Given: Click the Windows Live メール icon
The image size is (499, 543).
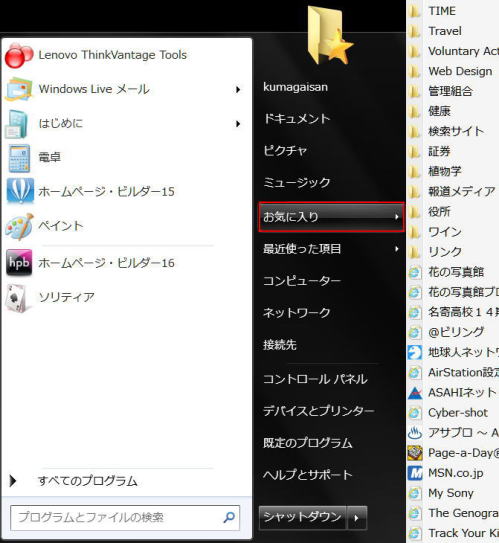Looking at the screenshot, I should pos(19,89).
